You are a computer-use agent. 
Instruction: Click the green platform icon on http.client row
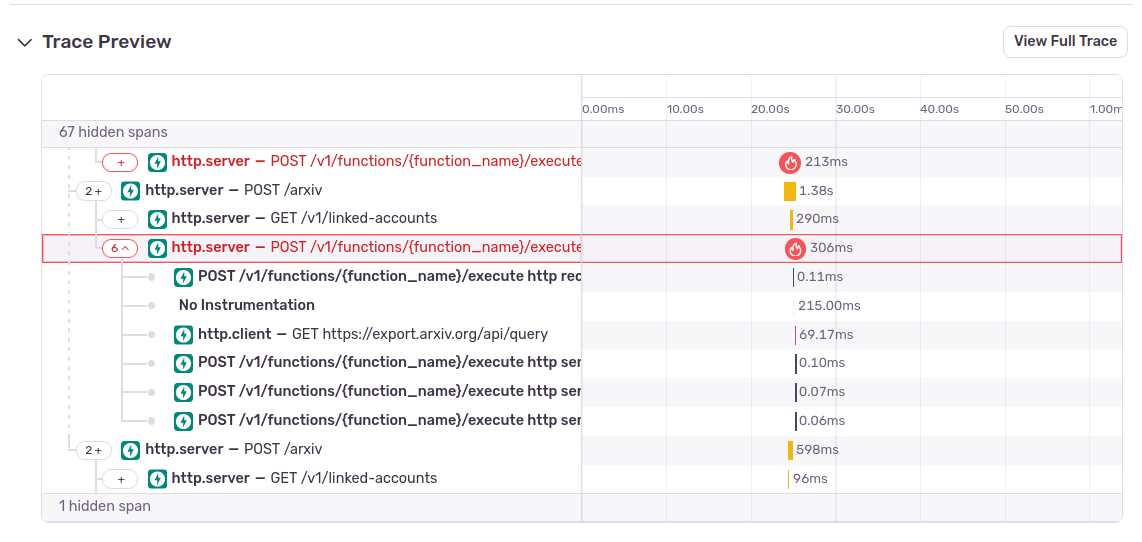point(183,334)
